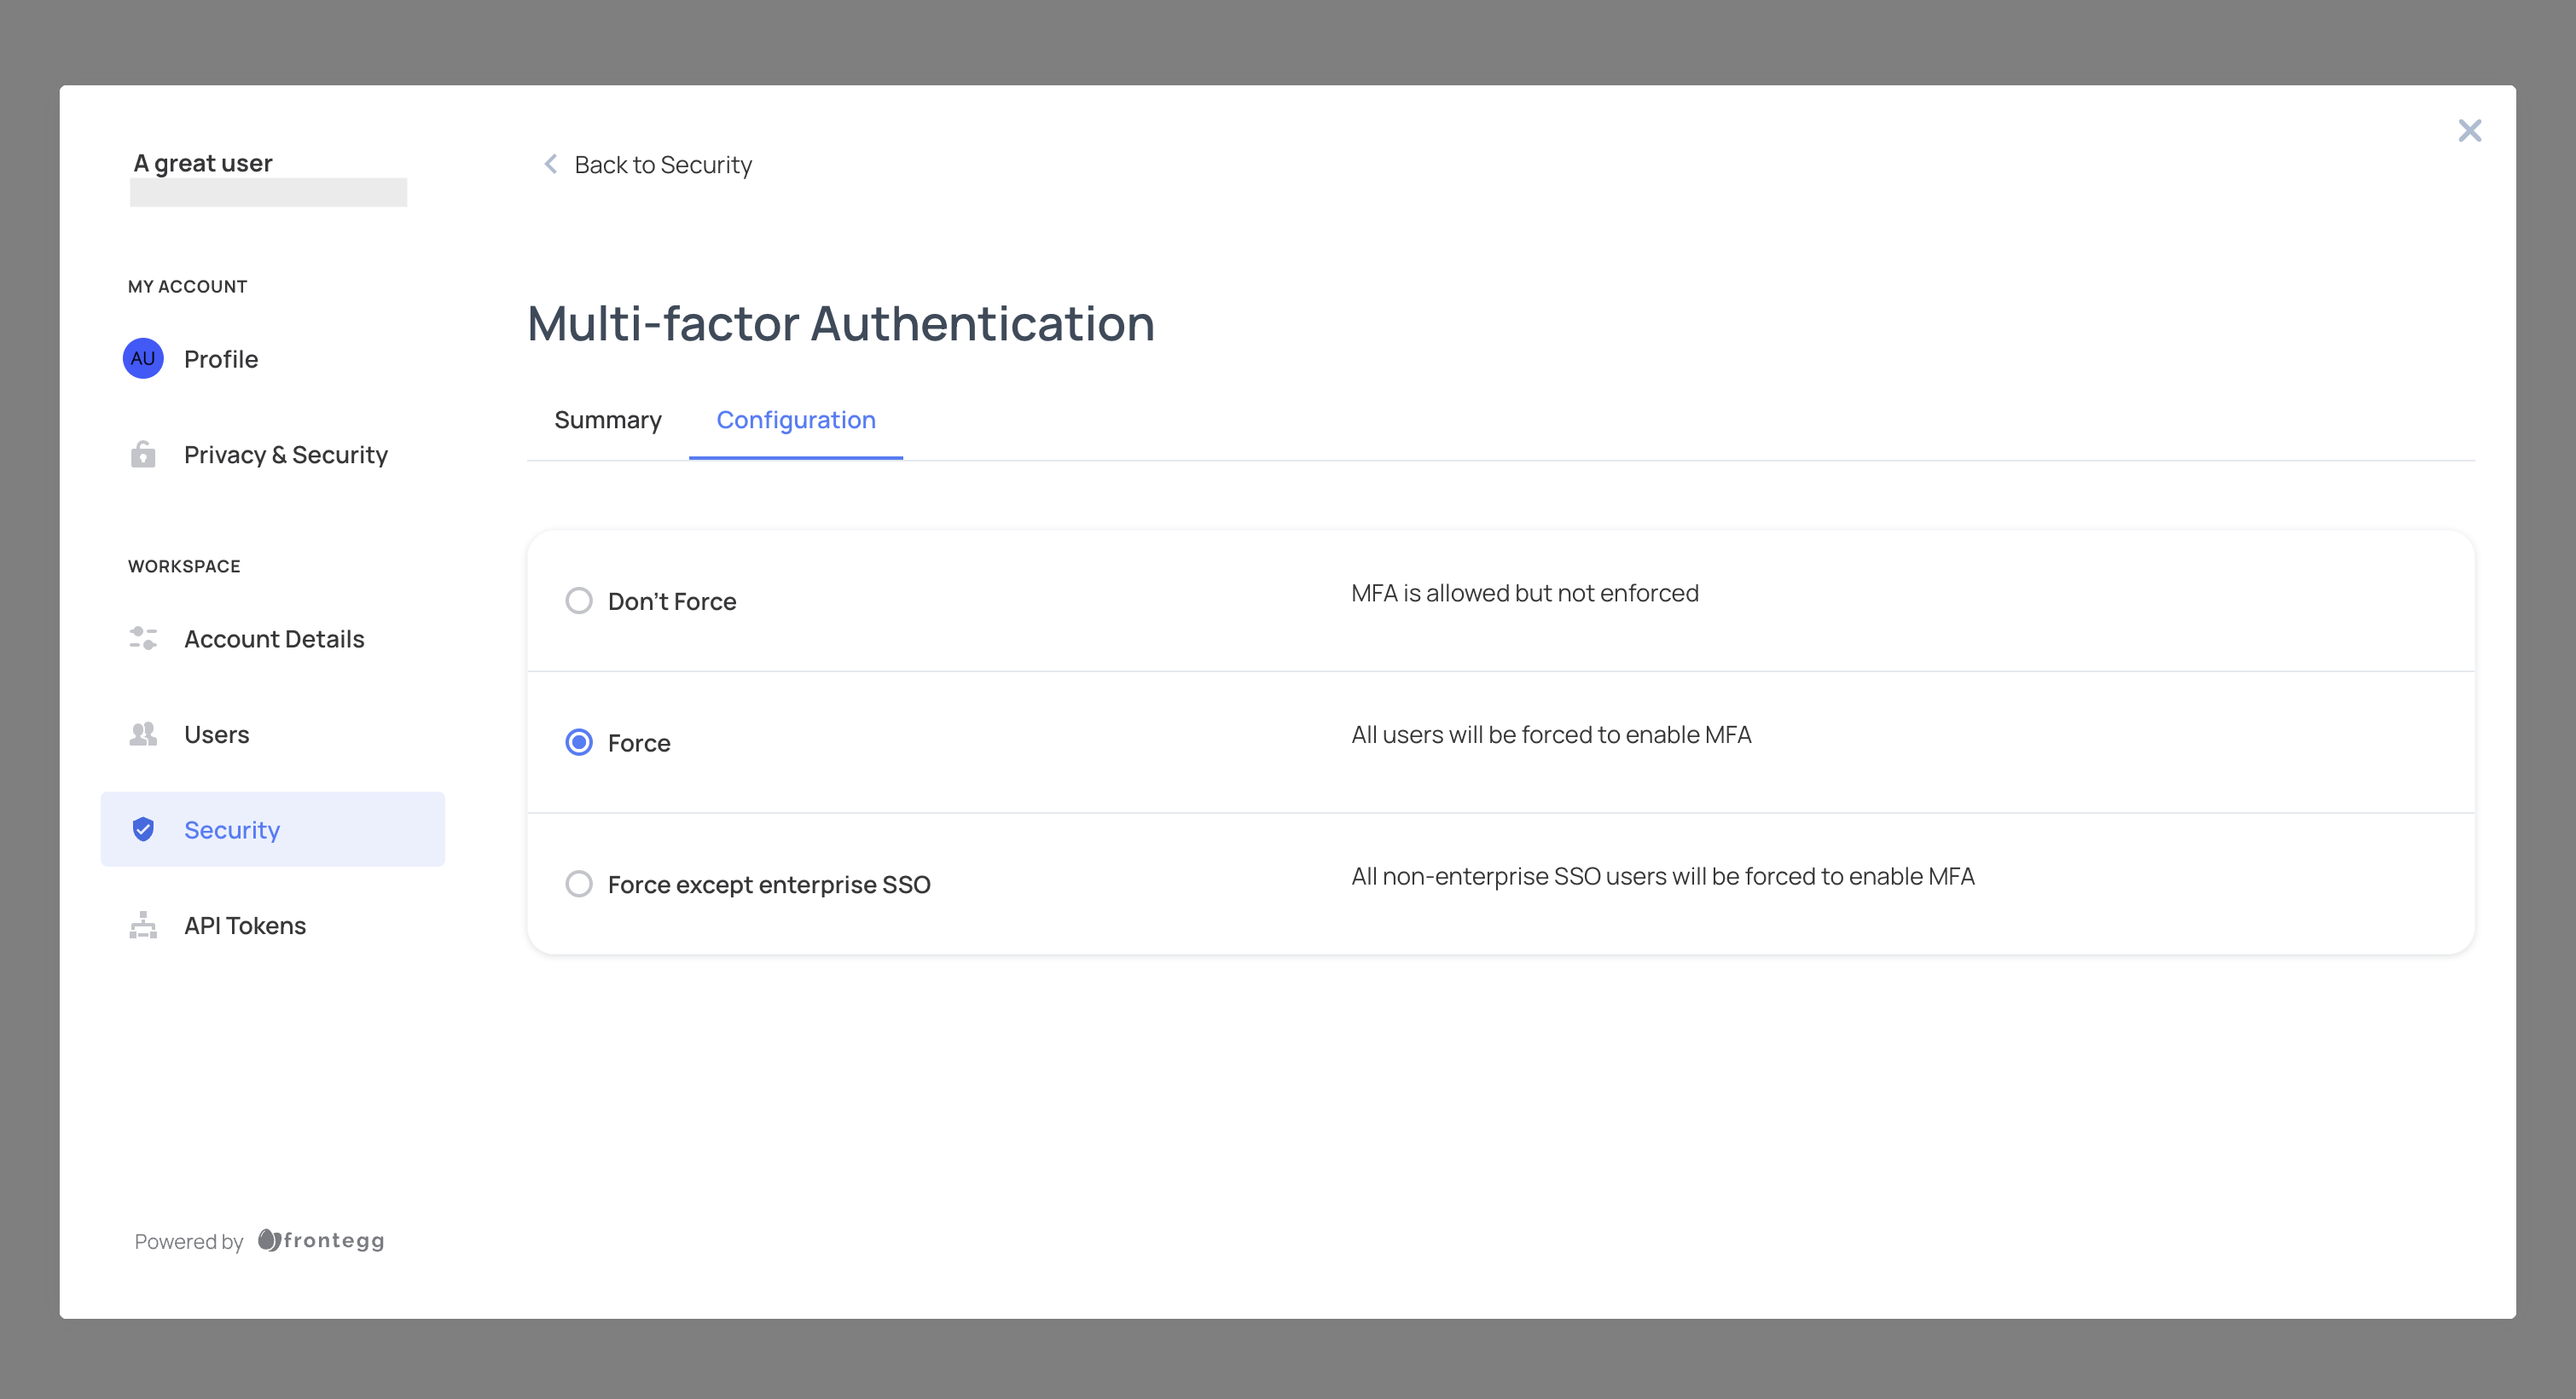Select the Don't Force radio option
The image size is (2576, 1399).
point(579,601)
